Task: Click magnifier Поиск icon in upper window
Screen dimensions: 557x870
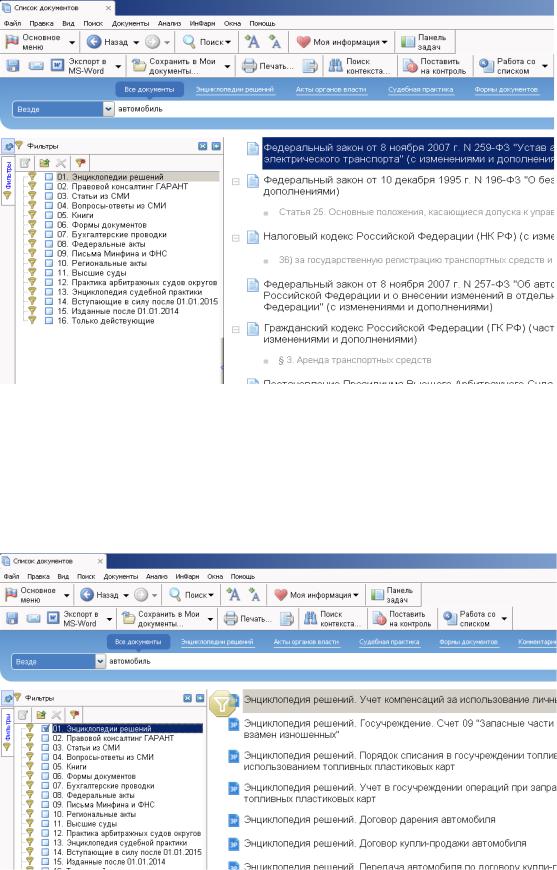Action: 189,42
